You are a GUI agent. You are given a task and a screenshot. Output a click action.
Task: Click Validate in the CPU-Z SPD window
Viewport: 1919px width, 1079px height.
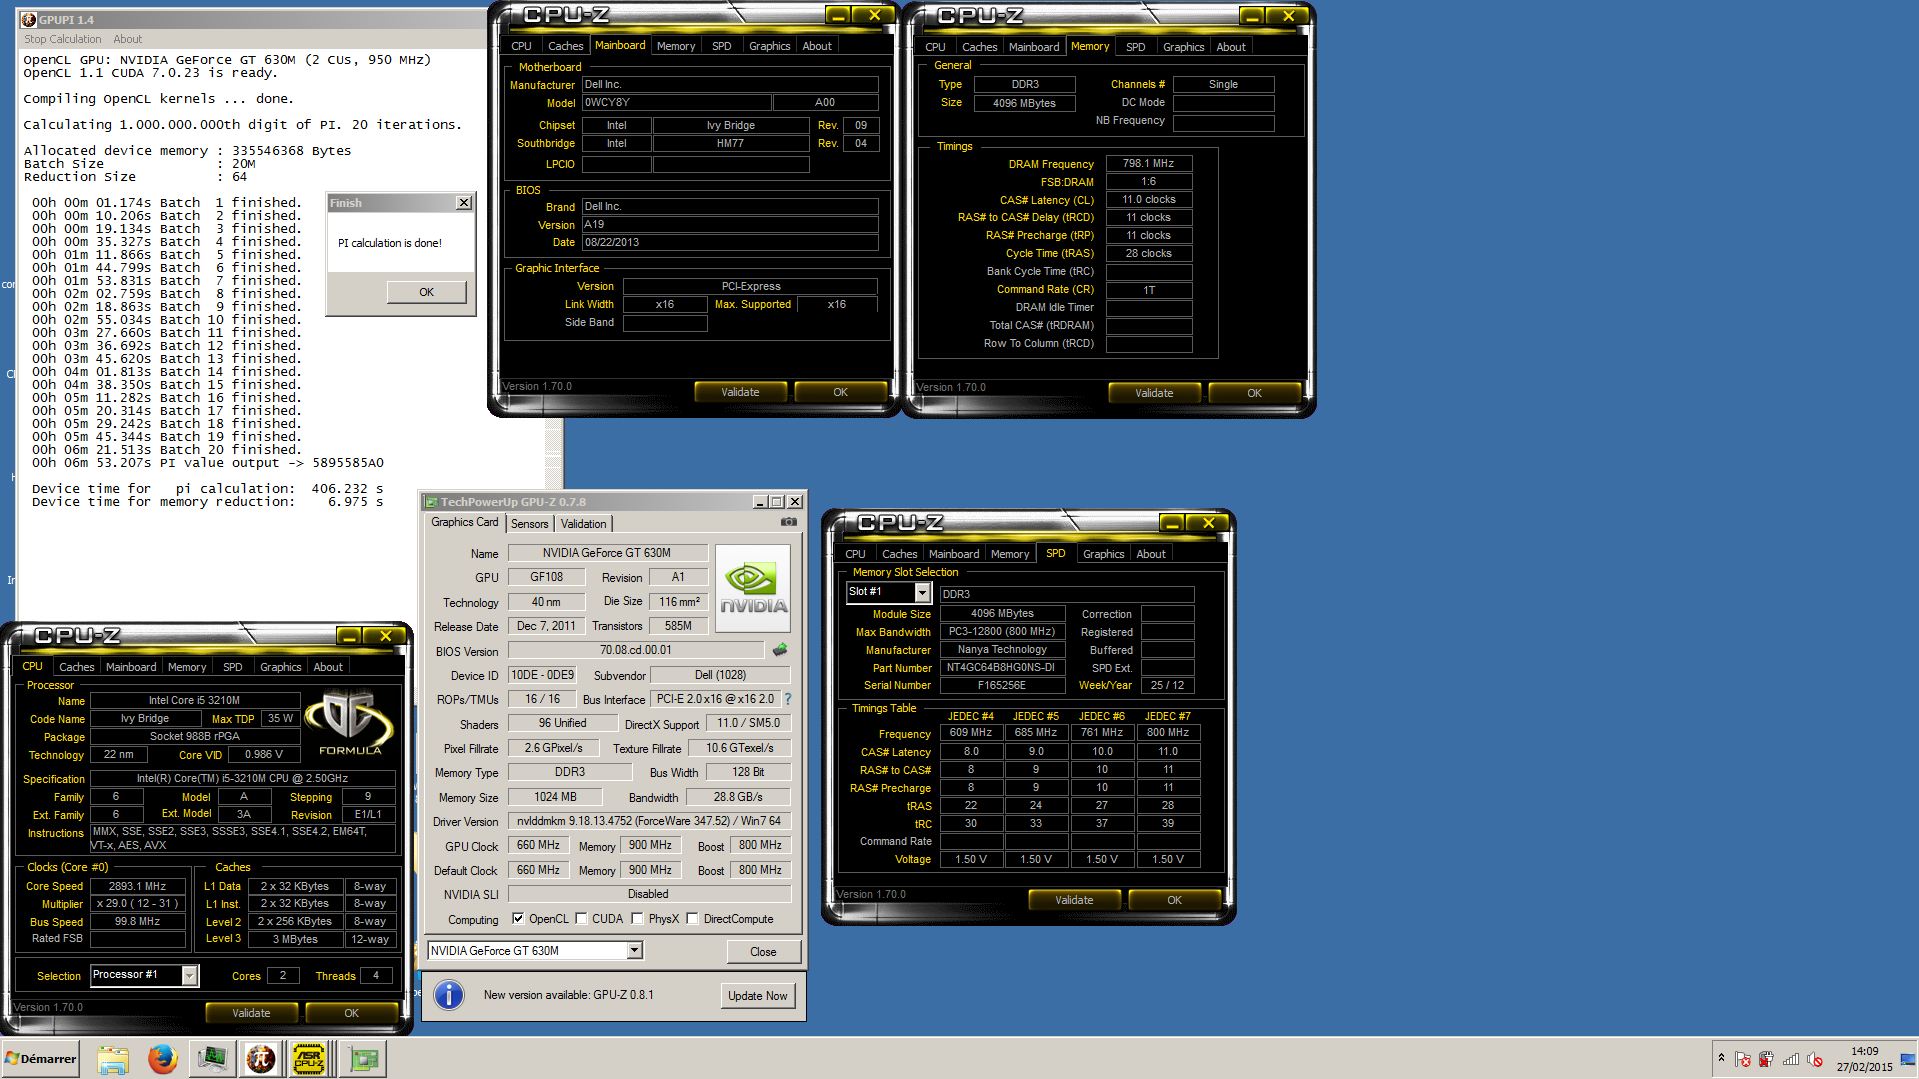click(1074, 900)
